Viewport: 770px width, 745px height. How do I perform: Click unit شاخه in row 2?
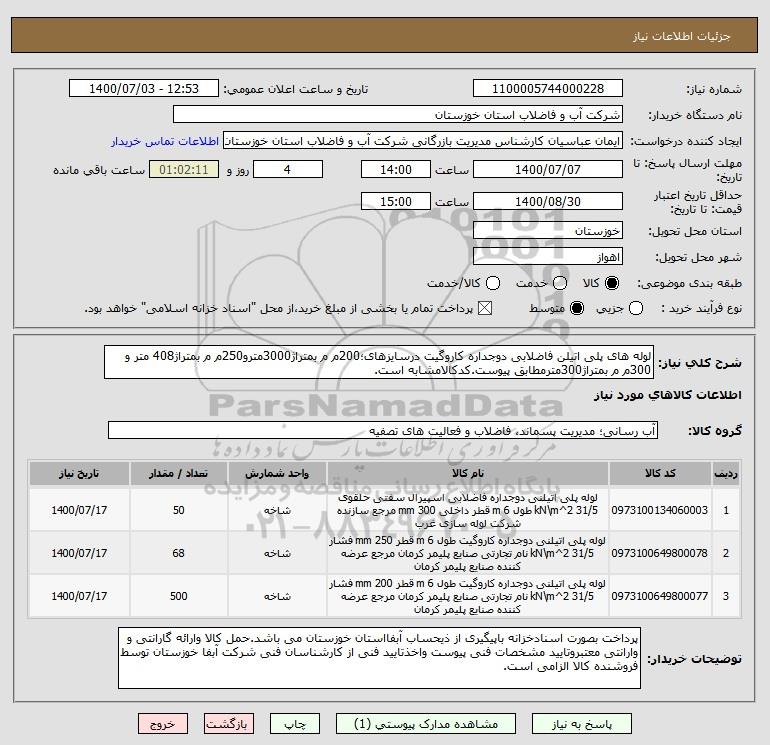point(277,553)
